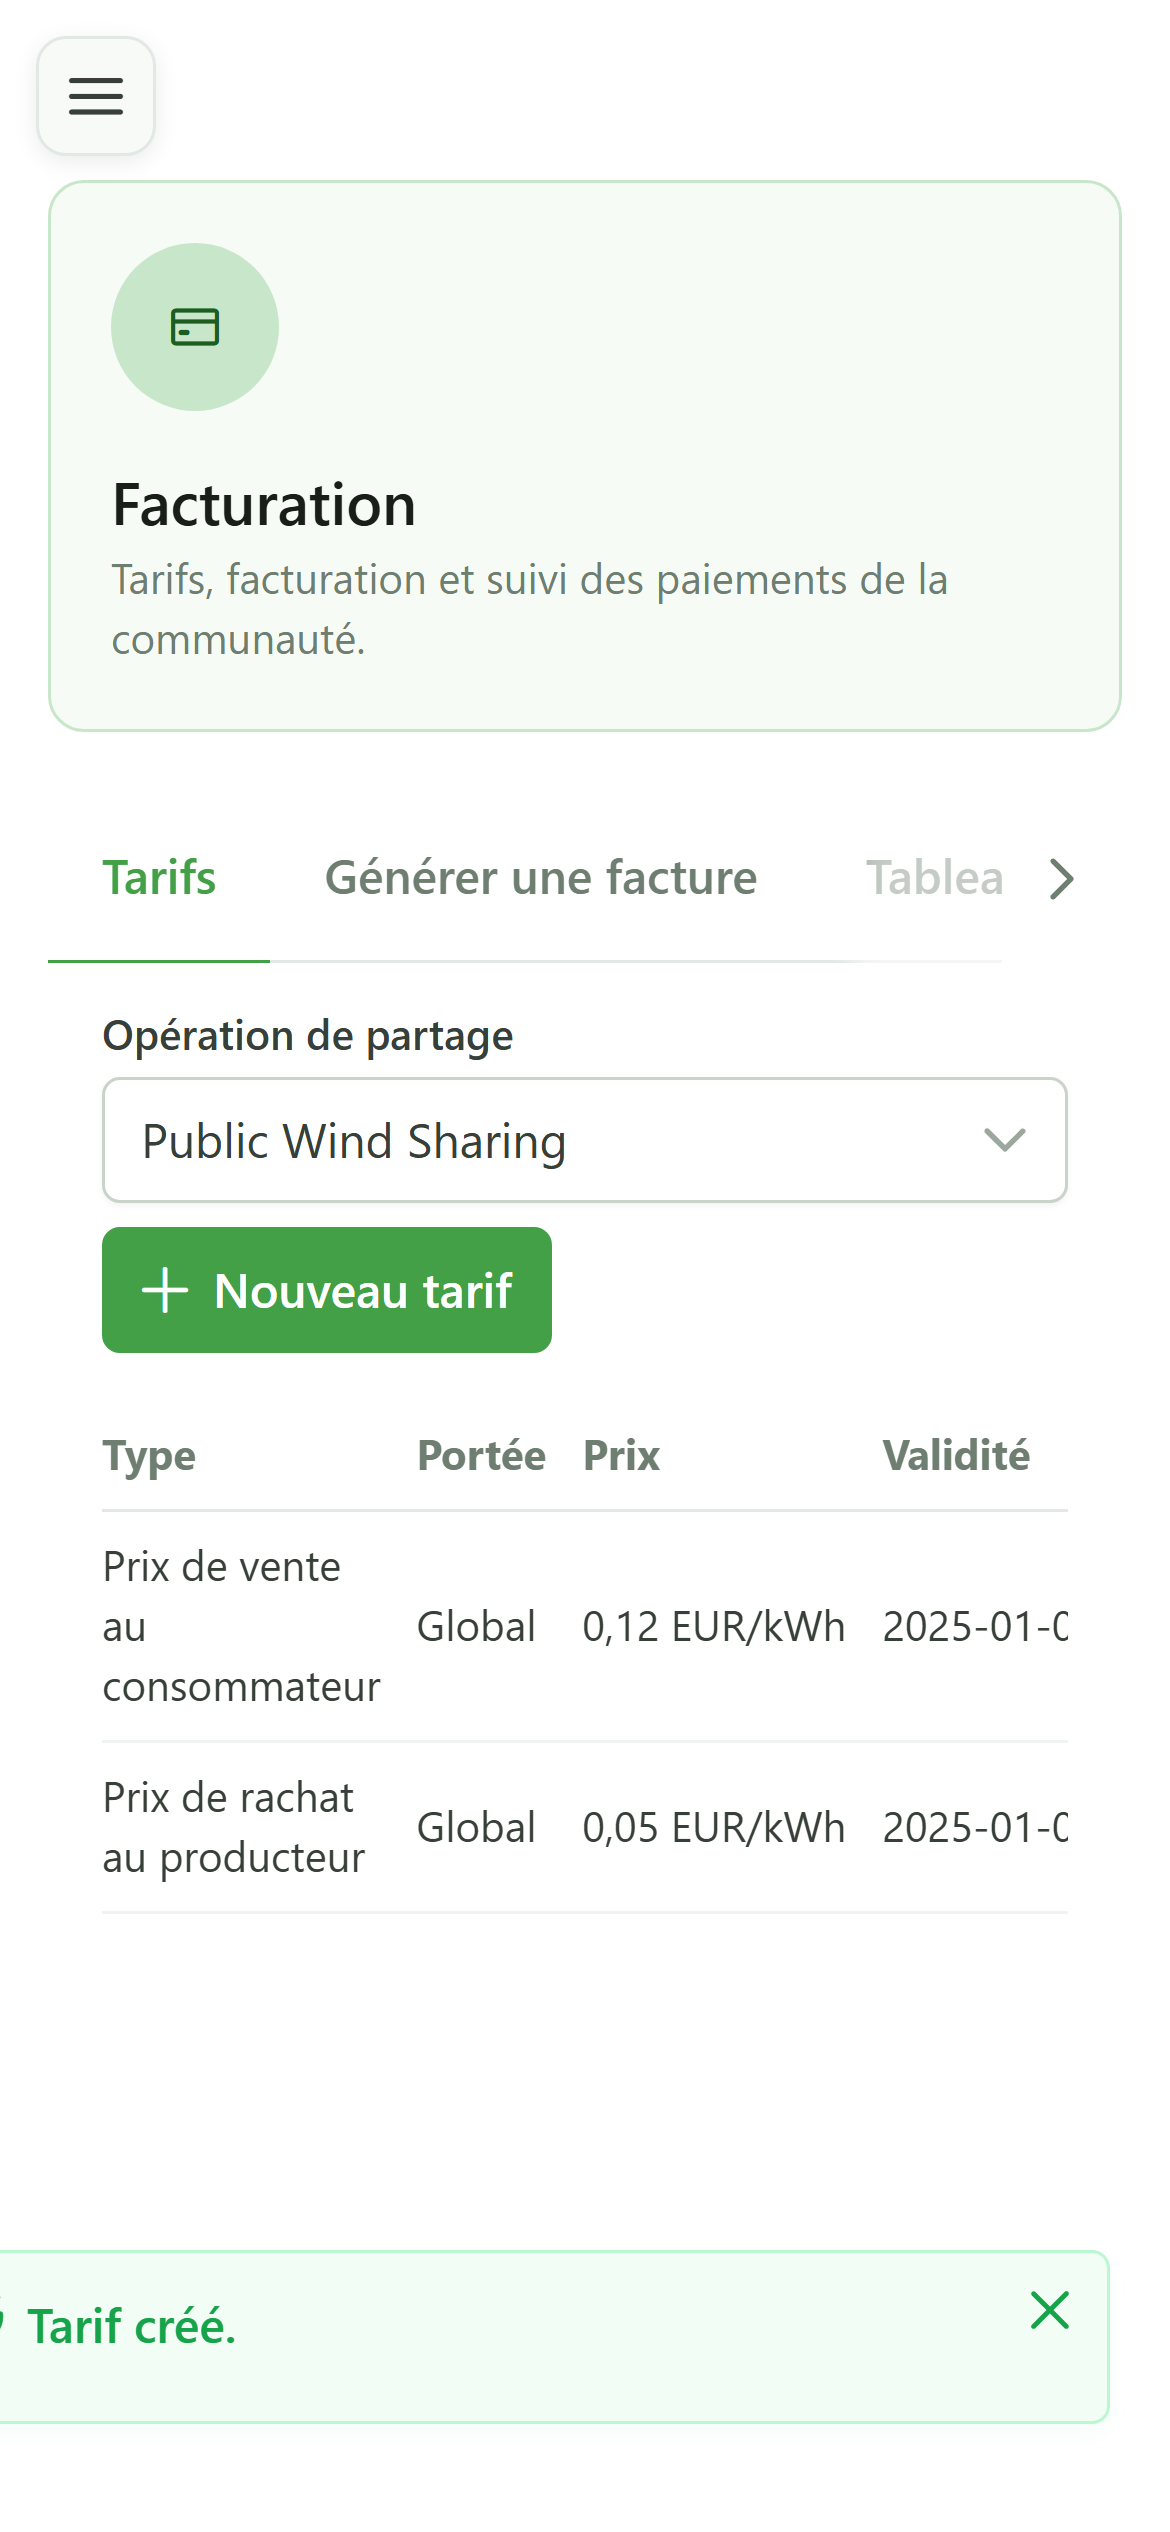The width and height of the screenshot is (1170, 2532).
Task: Click the Prix column header
Action: (x=621, y=1456)
